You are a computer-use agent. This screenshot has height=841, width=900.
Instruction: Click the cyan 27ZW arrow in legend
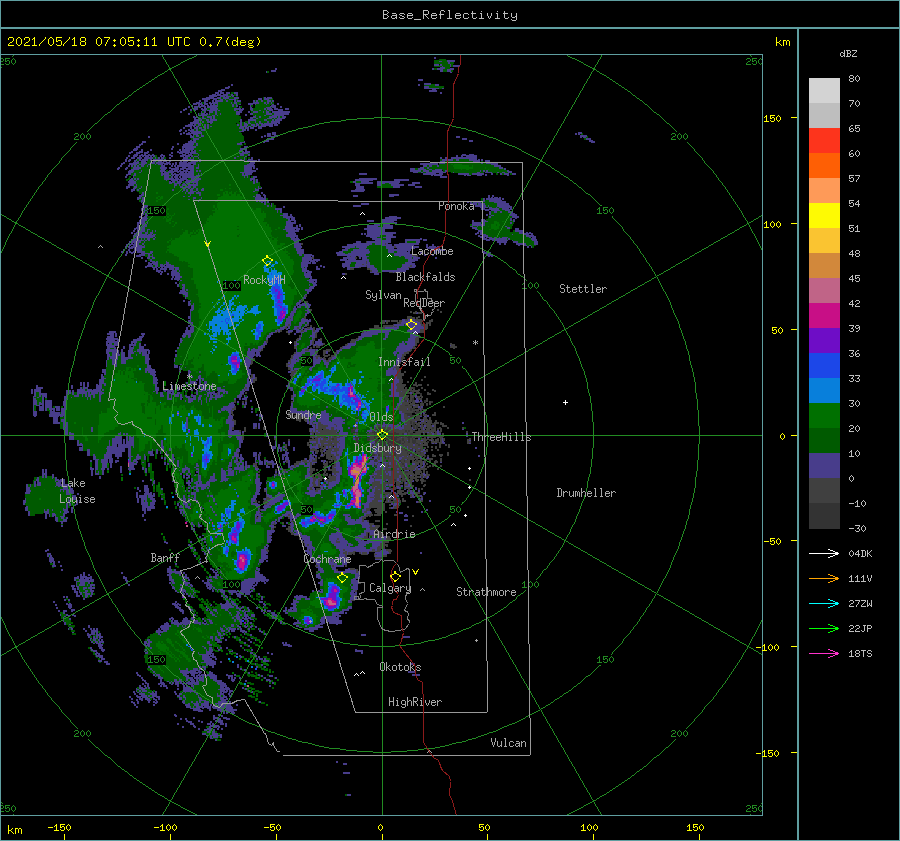(x=824, y=603)
